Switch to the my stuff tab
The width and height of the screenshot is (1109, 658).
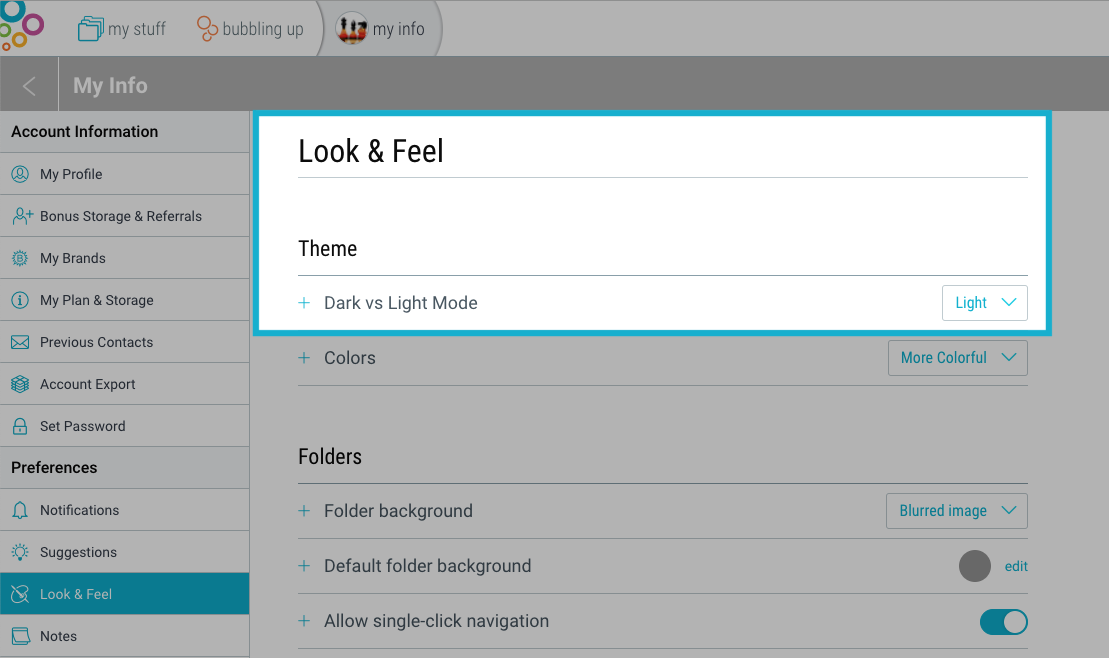pyautogui.click(x=122, y=29)
